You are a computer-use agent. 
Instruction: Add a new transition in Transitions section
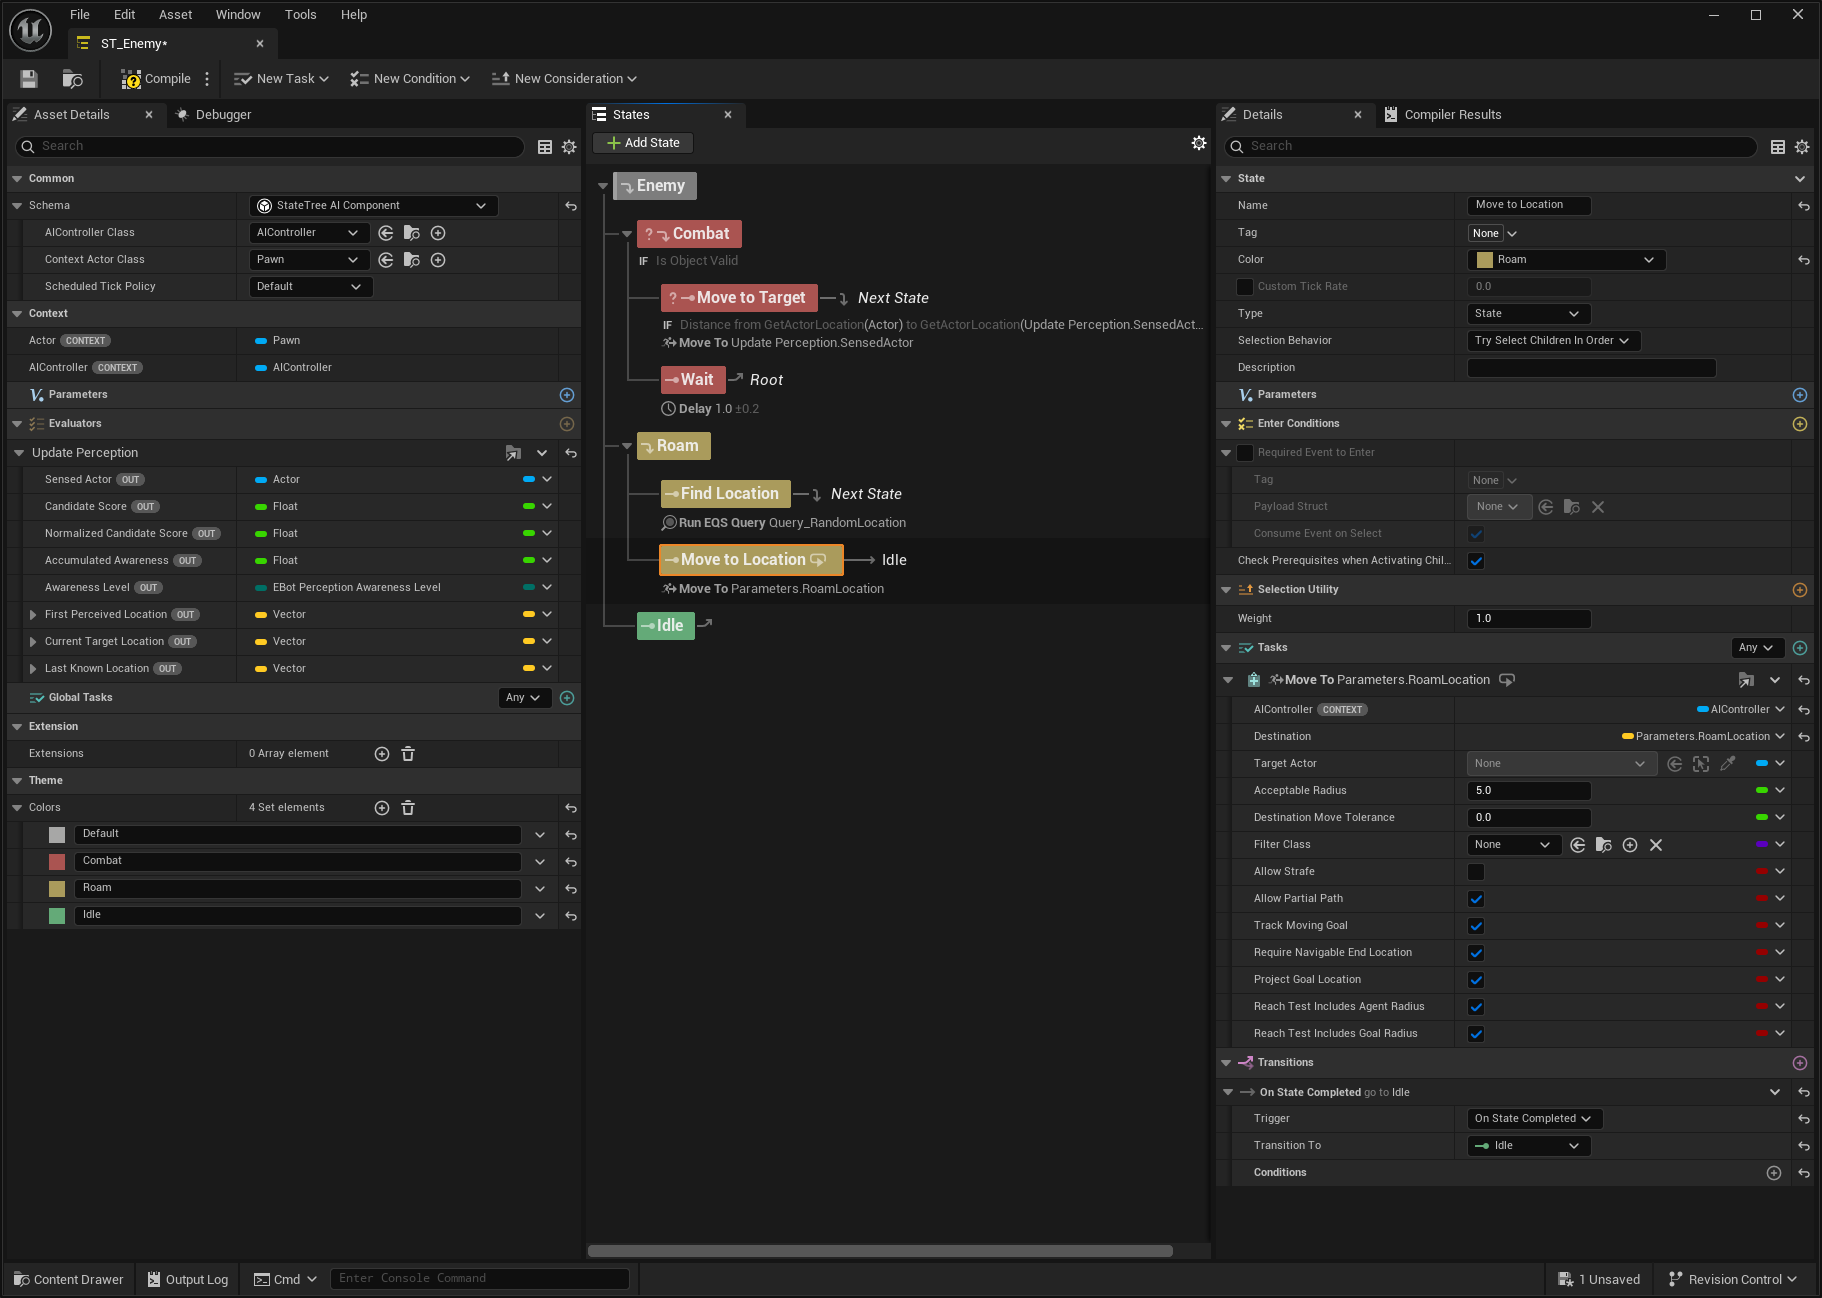click(1799, 1063)
